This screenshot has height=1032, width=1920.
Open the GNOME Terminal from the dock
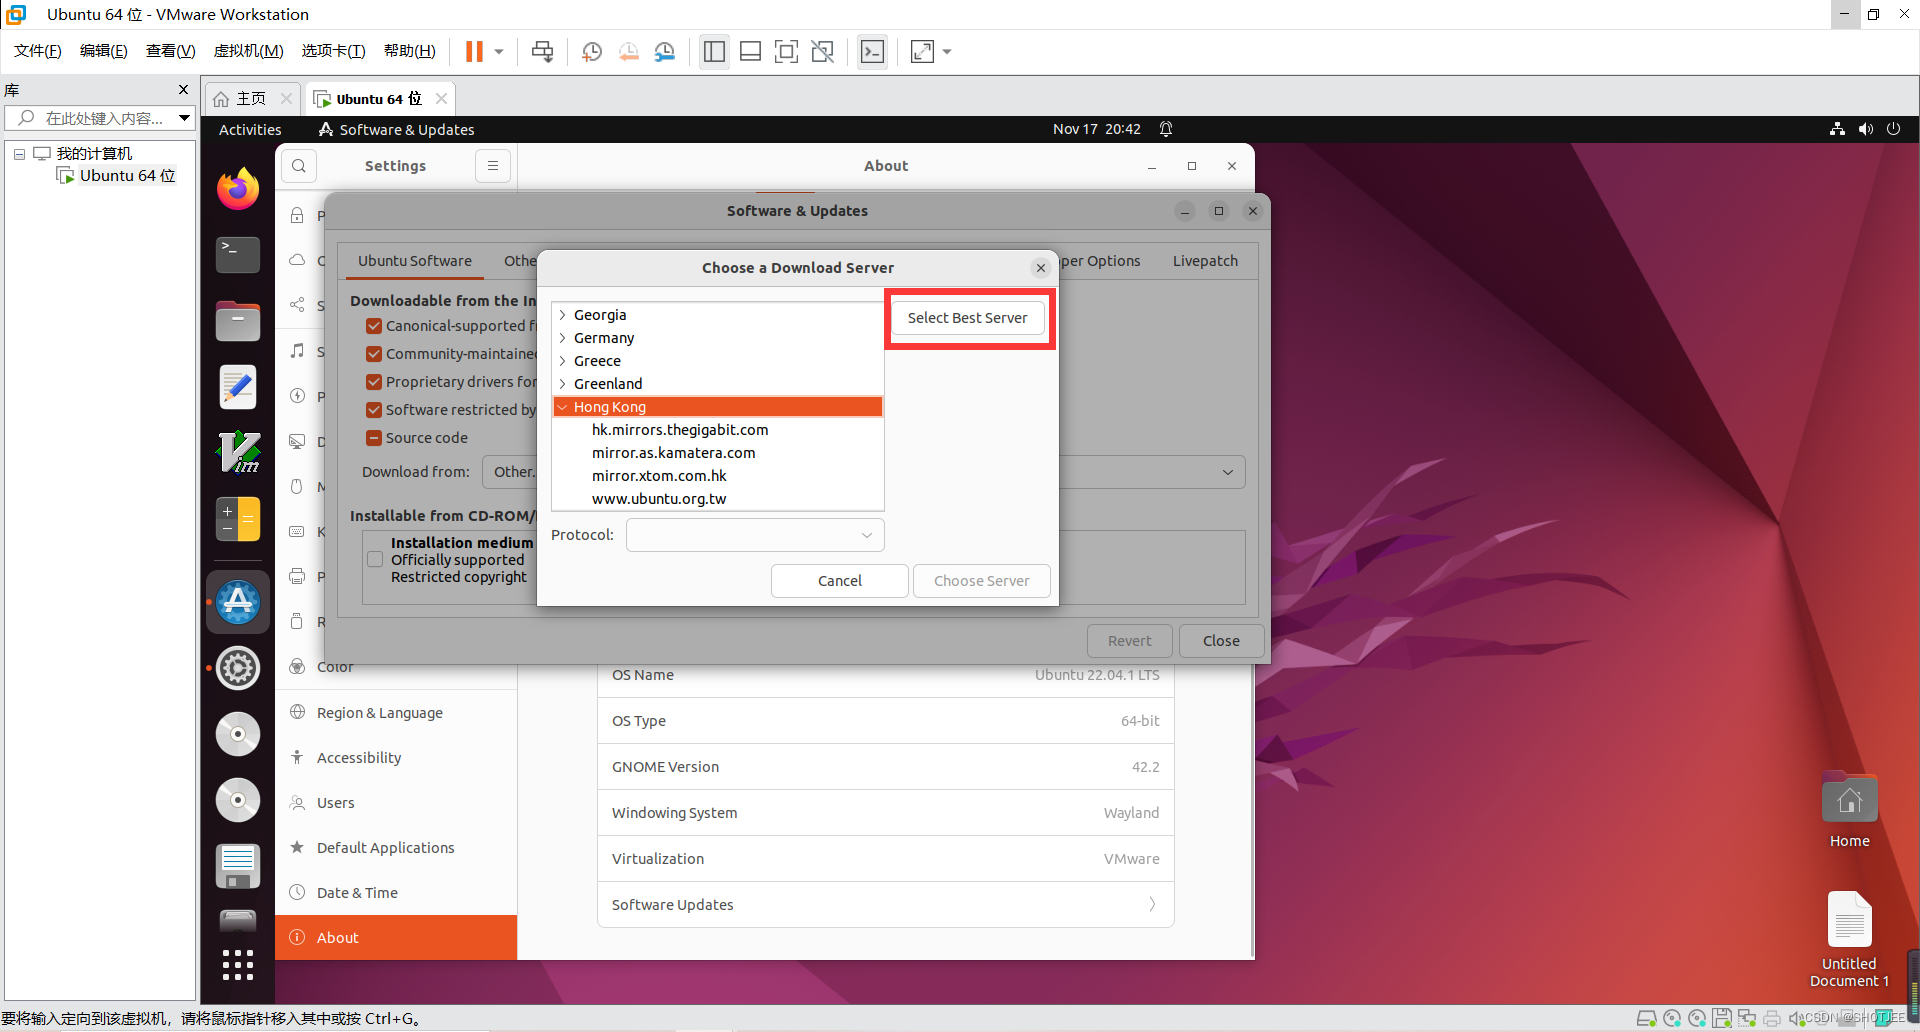[237, 255]
